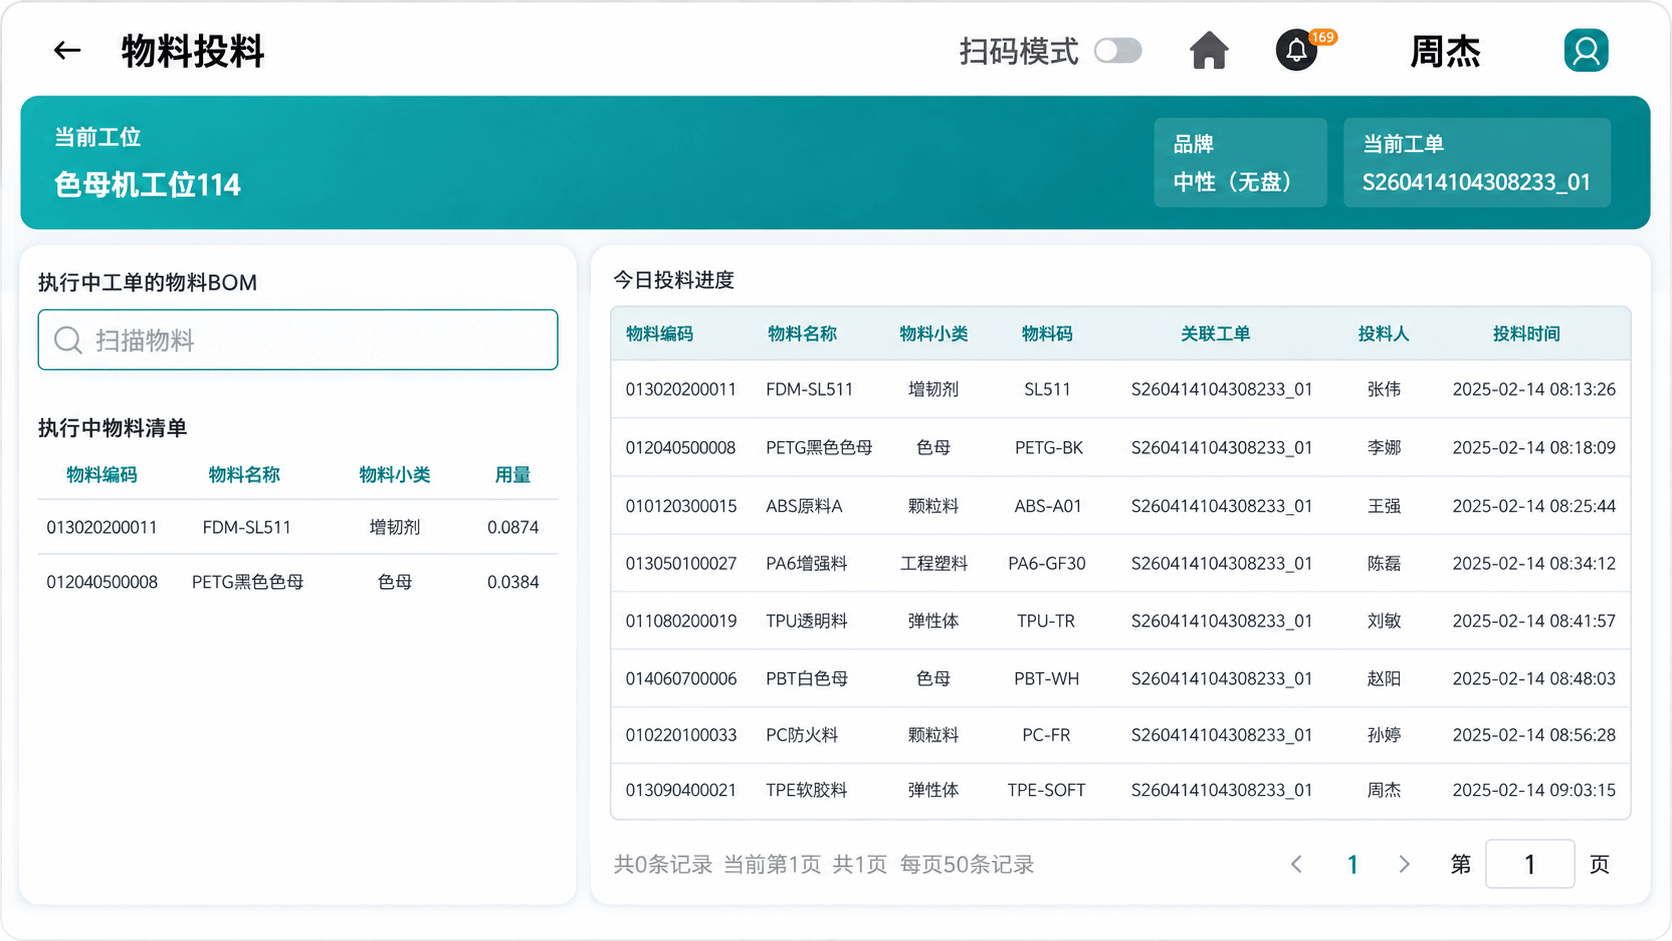Click 投料时间 column header

pos(1527,334)
